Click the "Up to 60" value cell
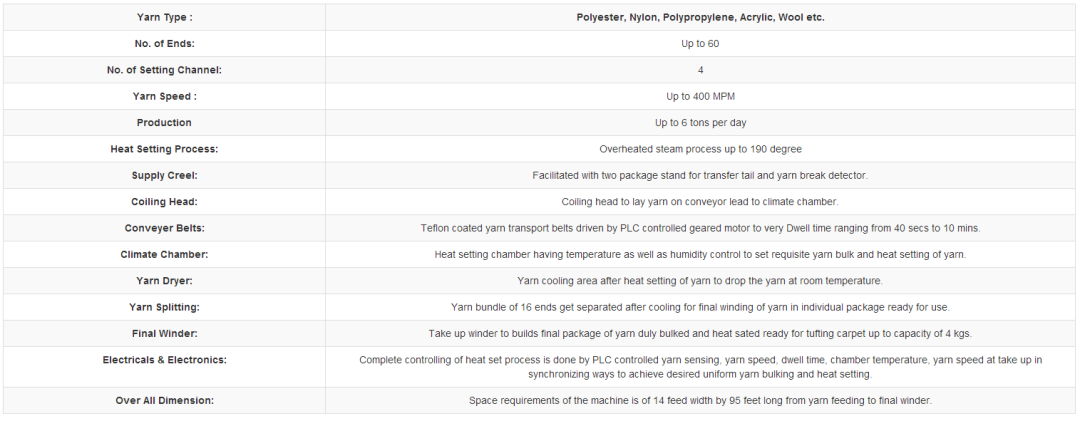This screenshot has height=421, width=1080. point(700,44)
